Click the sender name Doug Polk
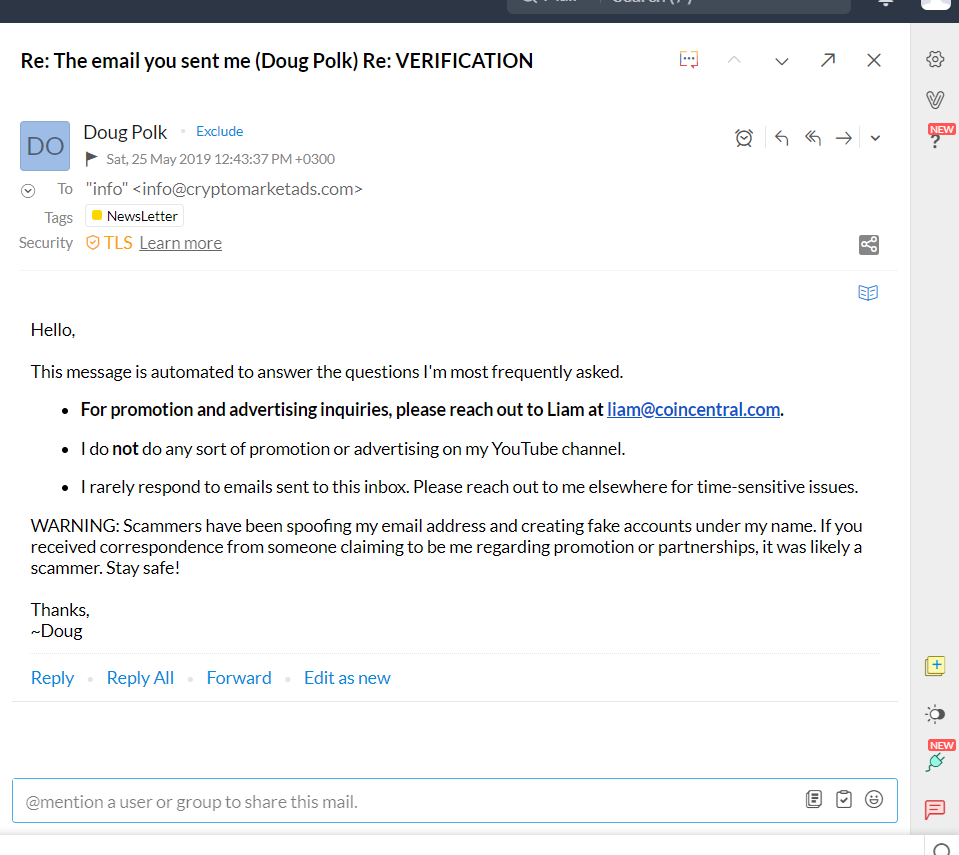Image resolution: width=959 pixels, height=855 pixels. click(x=125, y=133)
